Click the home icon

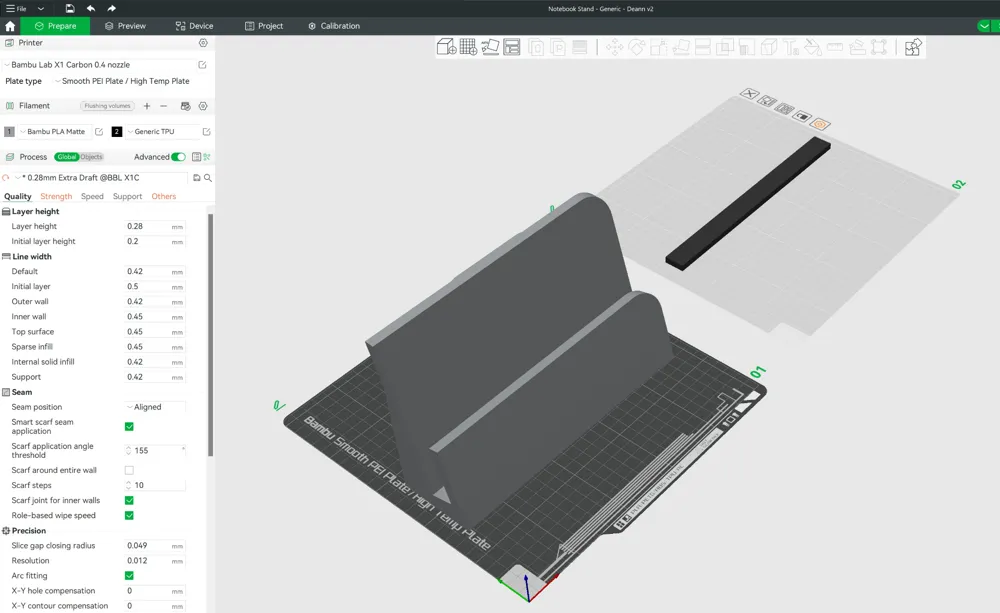pyautogui.click(x=10, y=26)
